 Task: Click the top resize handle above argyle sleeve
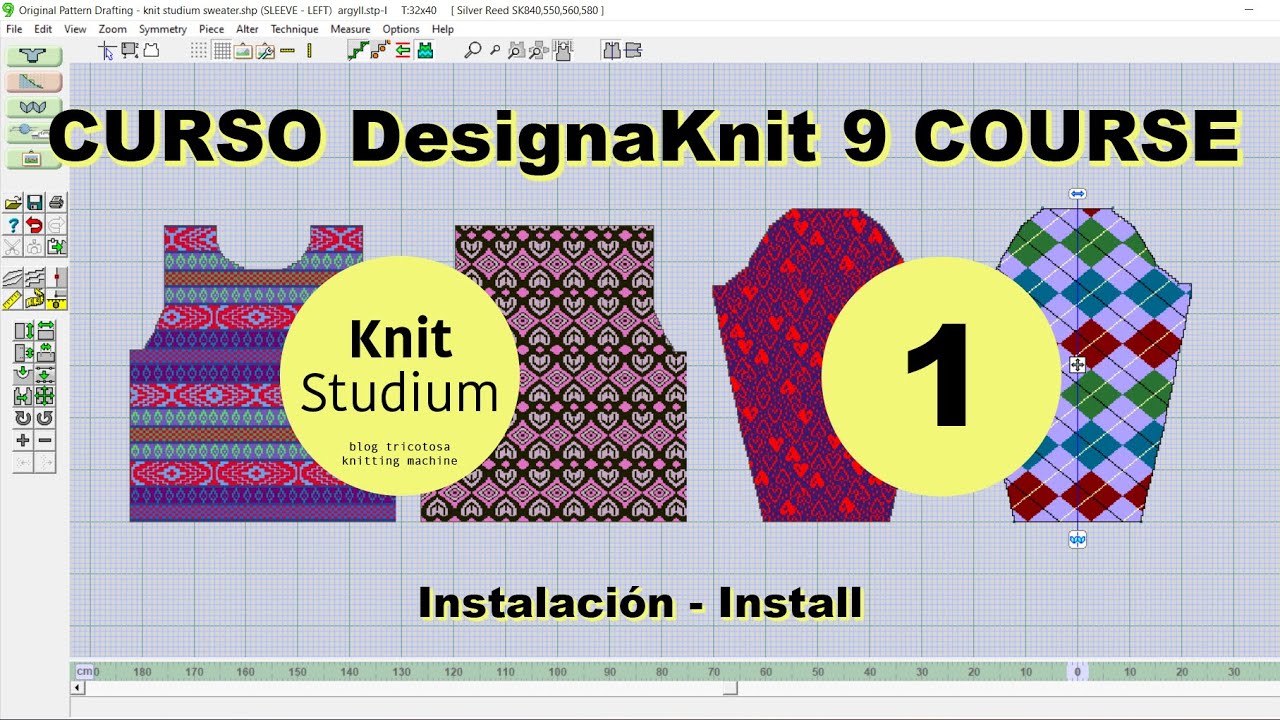pos(1077,194)
